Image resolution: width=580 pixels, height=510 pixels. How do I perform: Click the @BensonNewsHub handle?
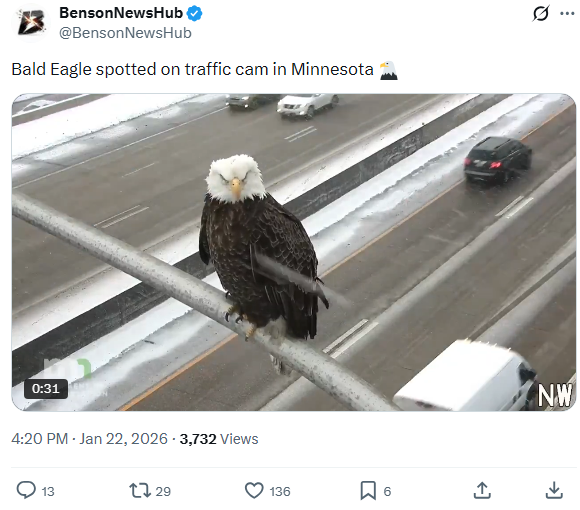pos(125,33)
